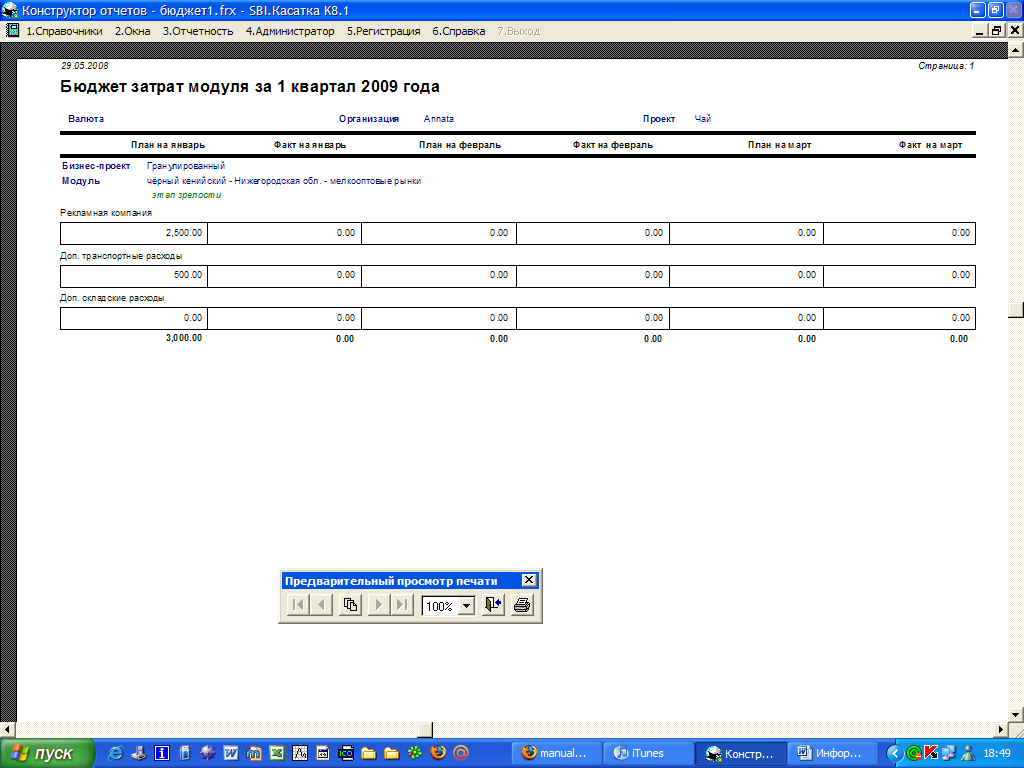Click the application icon in menu bar
Image resolution: width=1024 pixels, height=768 pixels.
12,30
